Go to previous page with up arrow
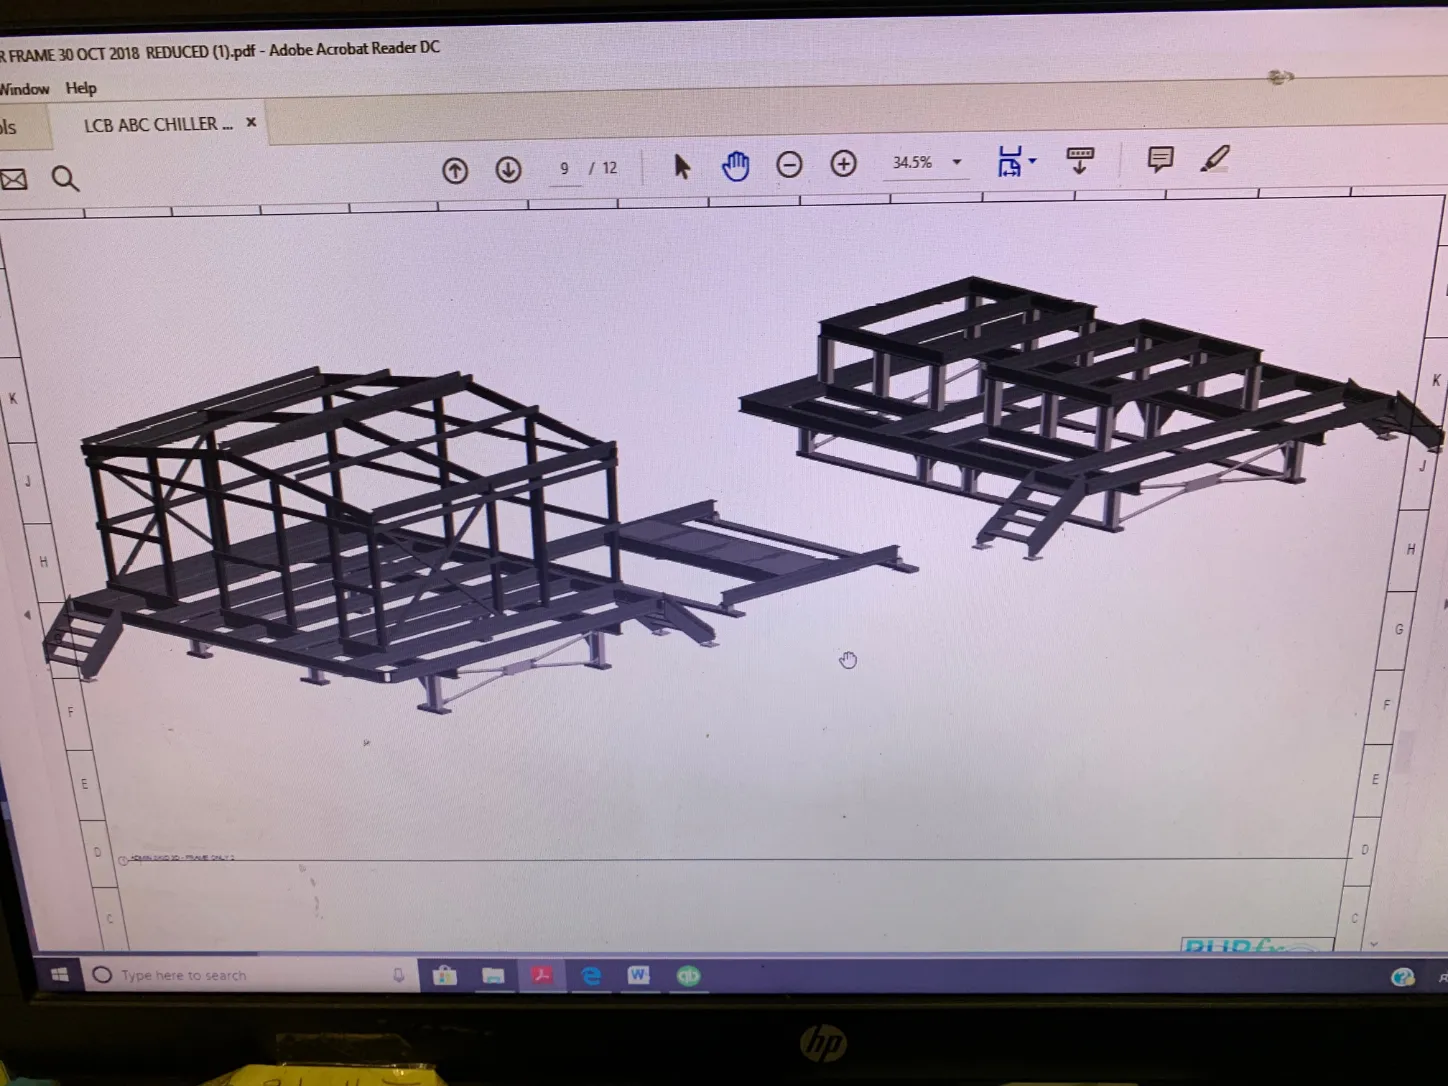The height and width of the screenshot is (1086, 1448). pos(455,170)
